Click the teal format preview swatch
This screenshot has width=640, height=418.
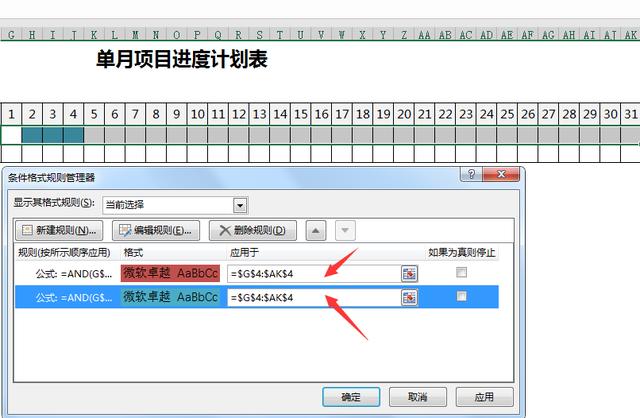pos(170,297)
